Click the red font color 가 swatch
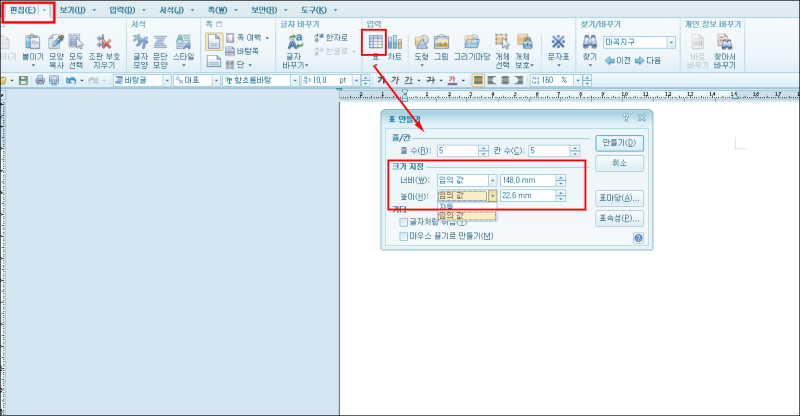The image size is (800, 416). (452, 80)
